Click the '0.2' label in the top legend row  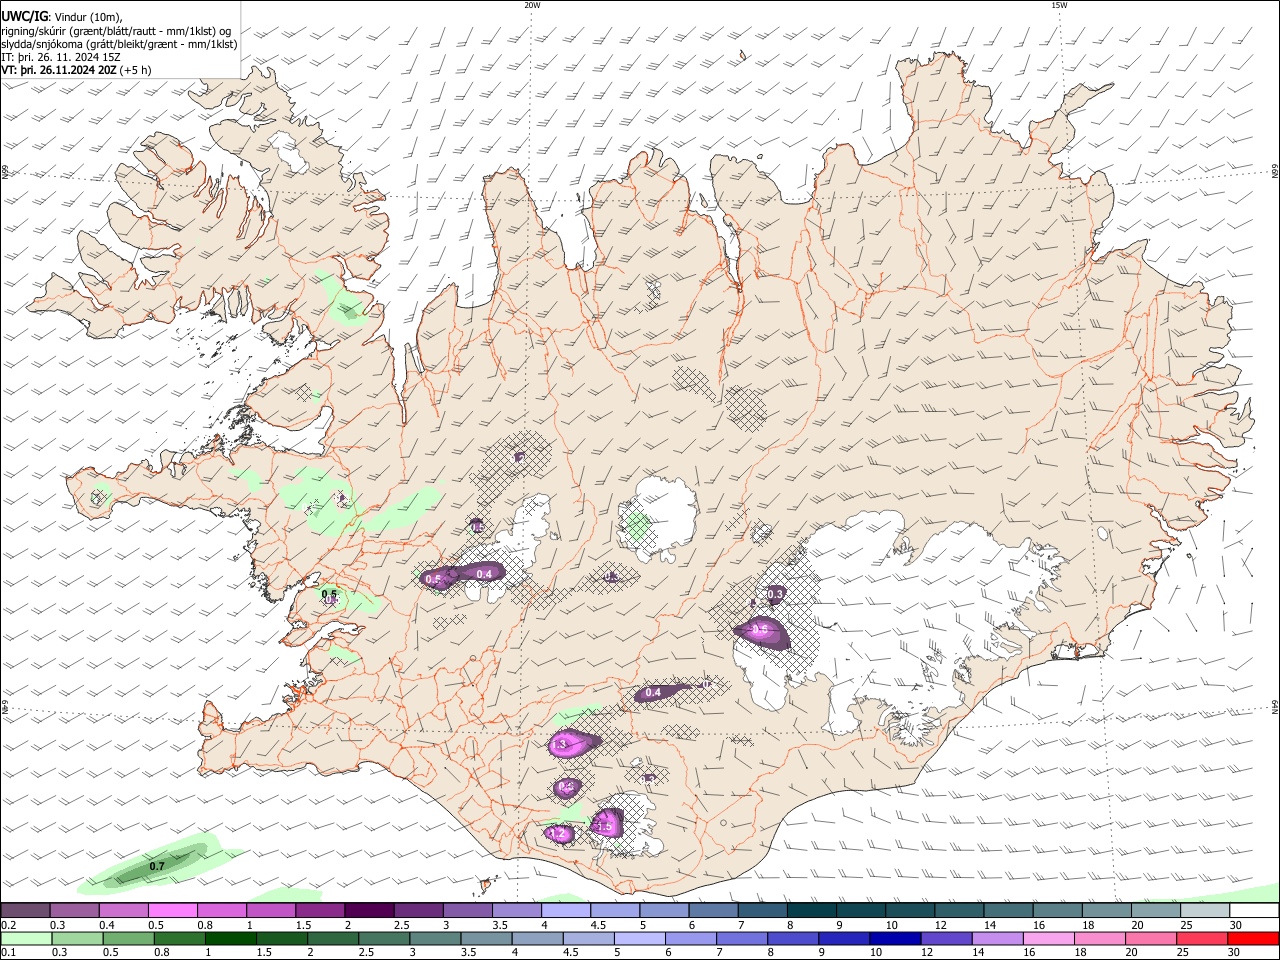pyautogui.click(x=8, y=925)
